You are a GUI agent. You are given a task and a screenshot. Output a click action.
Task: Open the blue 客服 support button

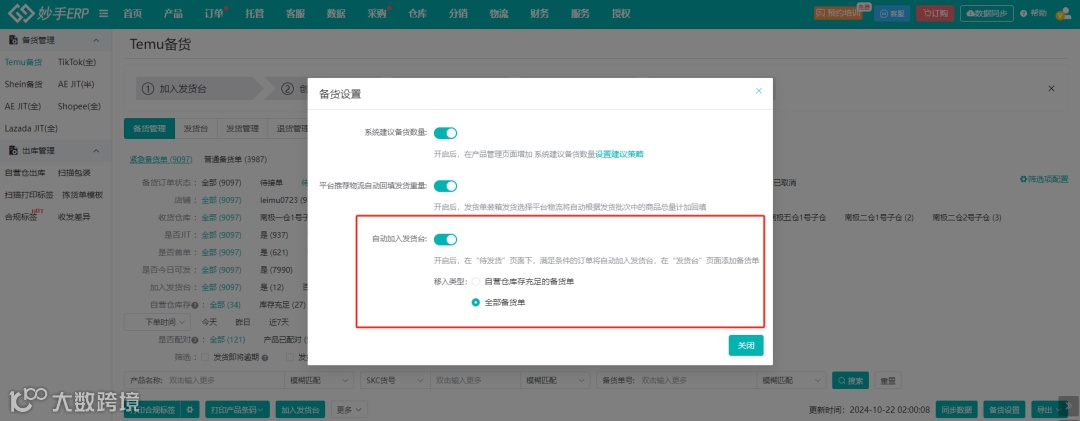click(x=892, y=13)
